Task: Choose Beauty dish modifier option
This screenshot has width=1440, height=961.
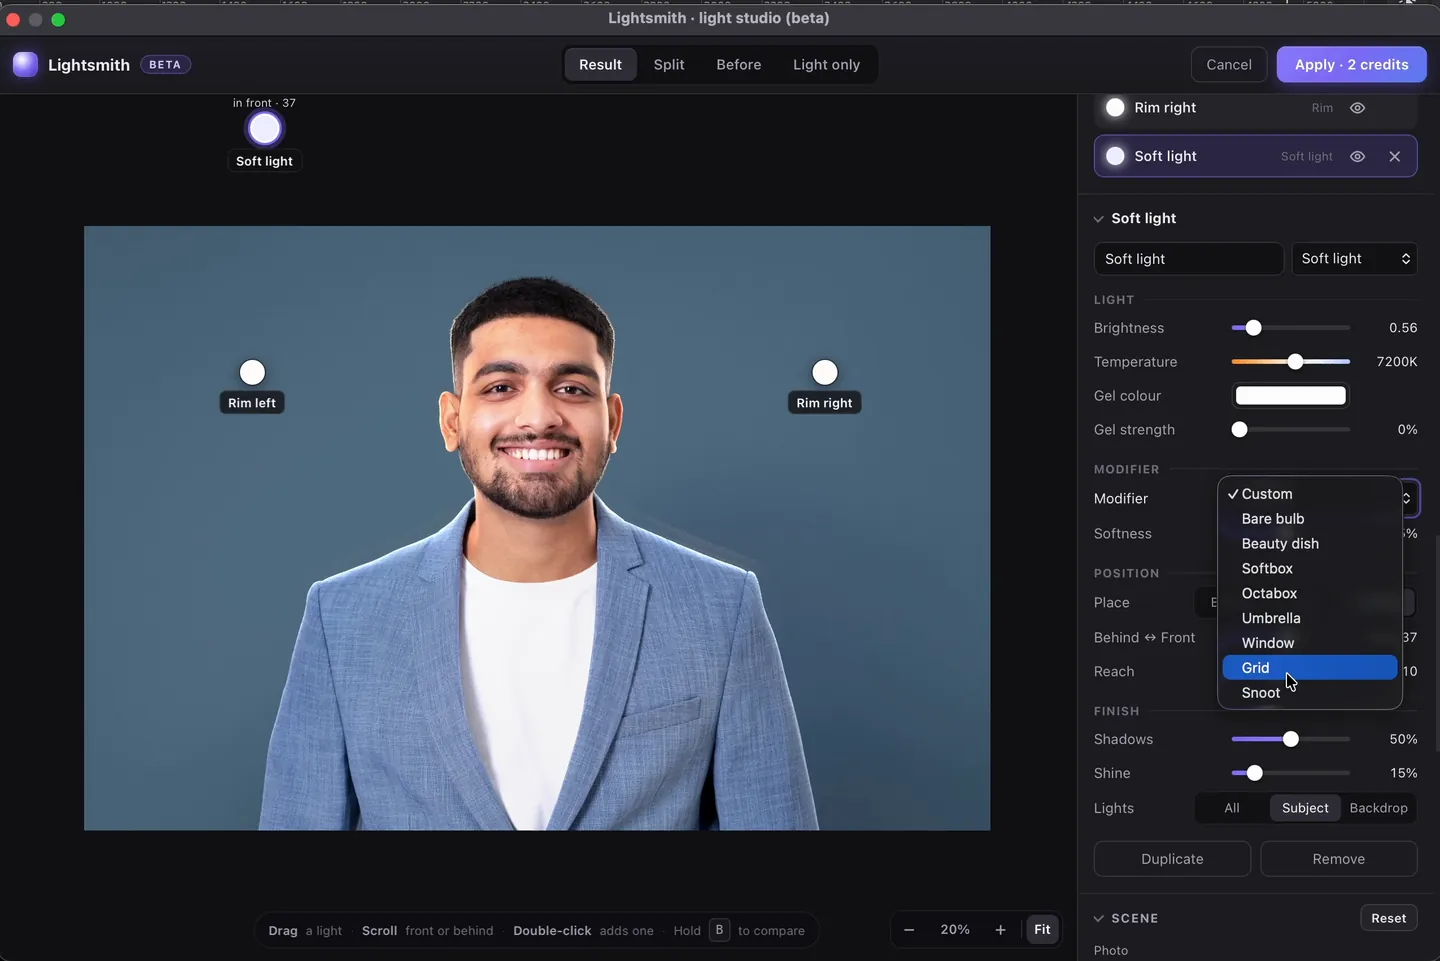Action: pyautogui.click(x=1309, y=543)
